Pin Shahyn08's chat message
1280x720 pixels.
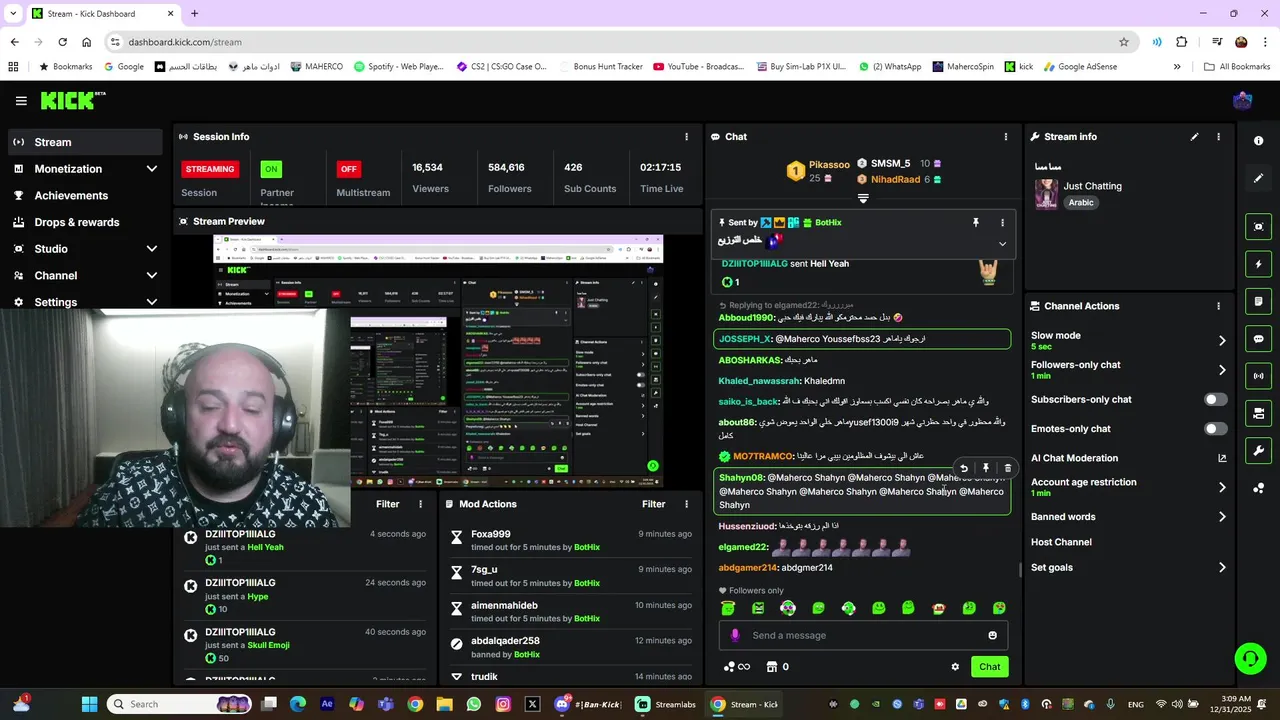tap(986, 468)
